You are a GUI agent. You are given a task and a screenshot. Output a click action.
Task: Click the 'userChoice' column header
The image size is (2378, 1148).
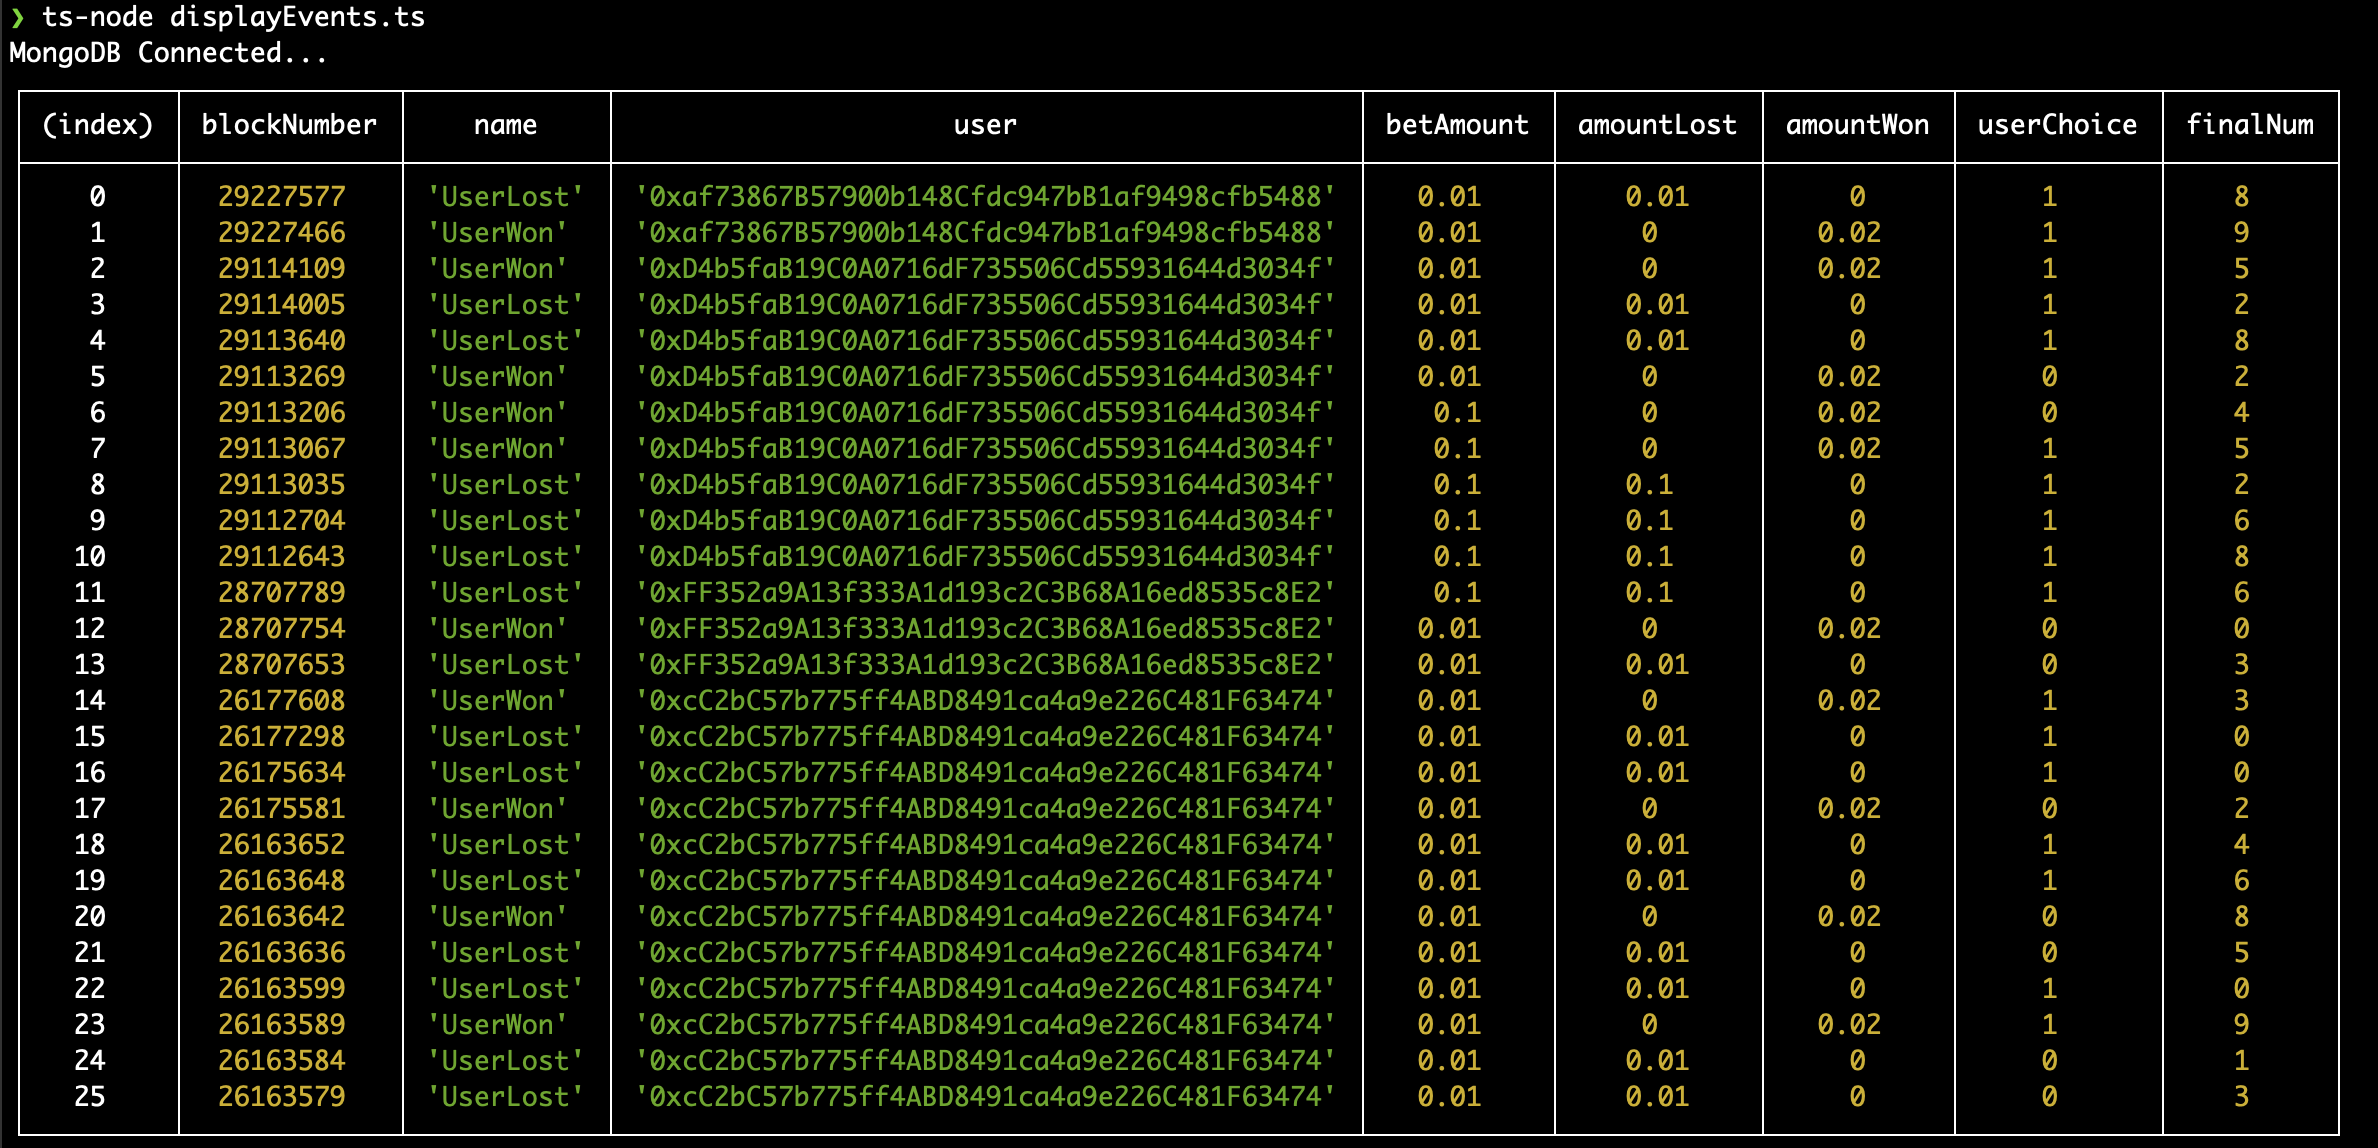pos(2057,125)
